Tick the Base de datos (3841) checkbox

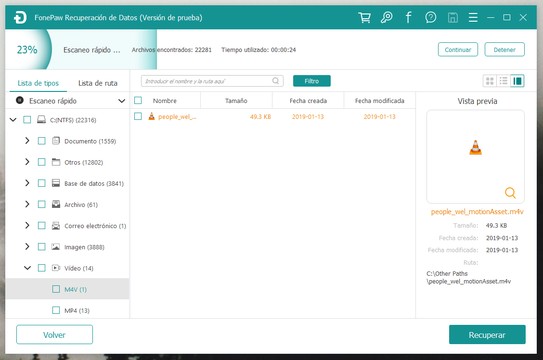(42, 183)
